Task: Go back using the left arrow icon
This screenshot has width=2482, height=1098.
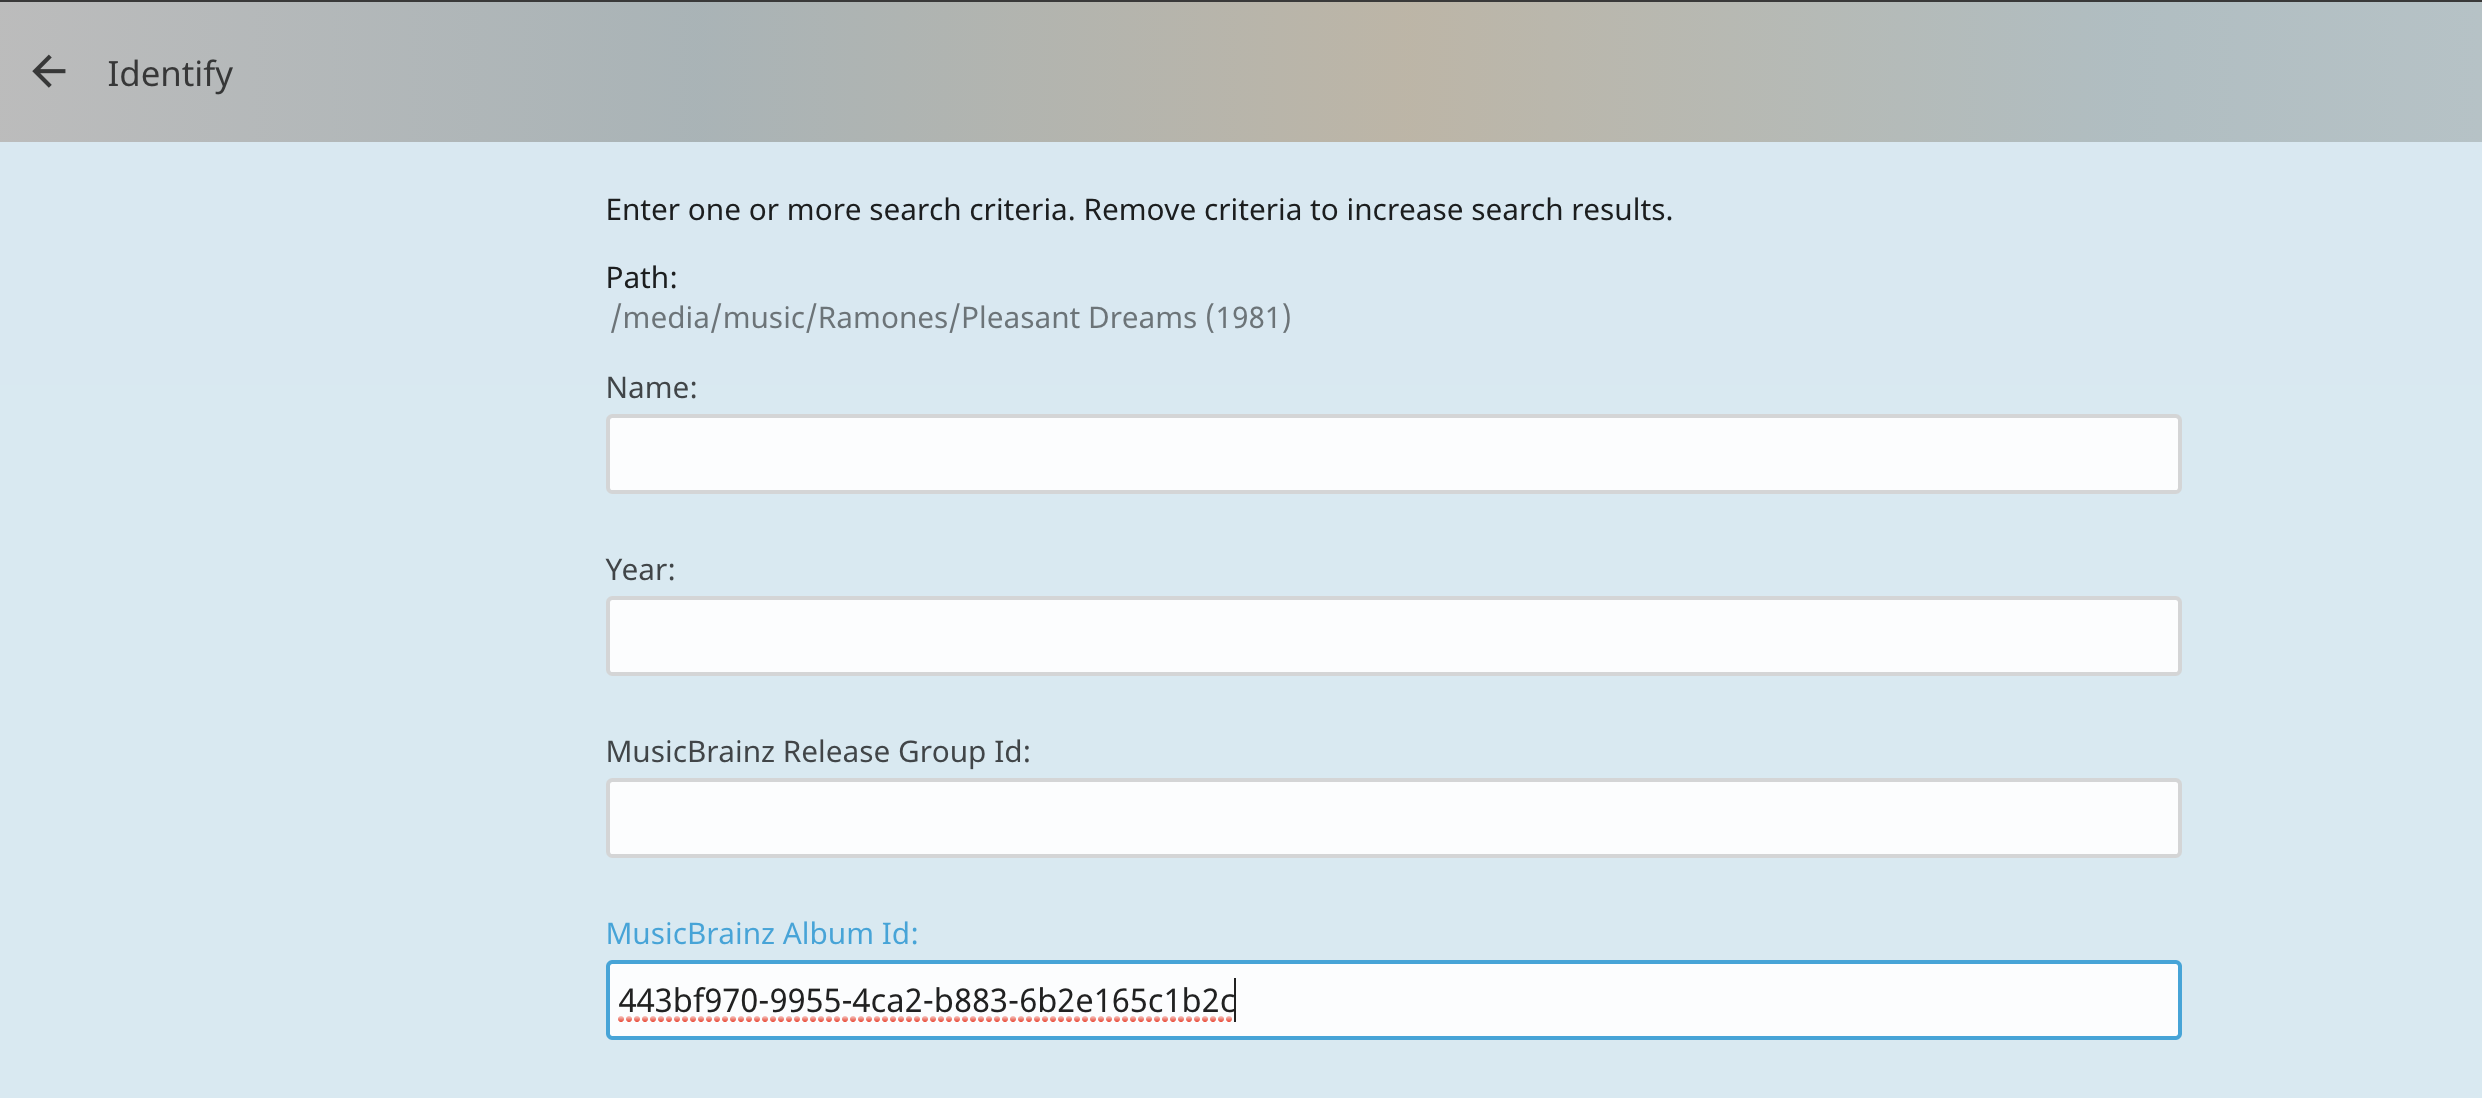Action: 48,72
